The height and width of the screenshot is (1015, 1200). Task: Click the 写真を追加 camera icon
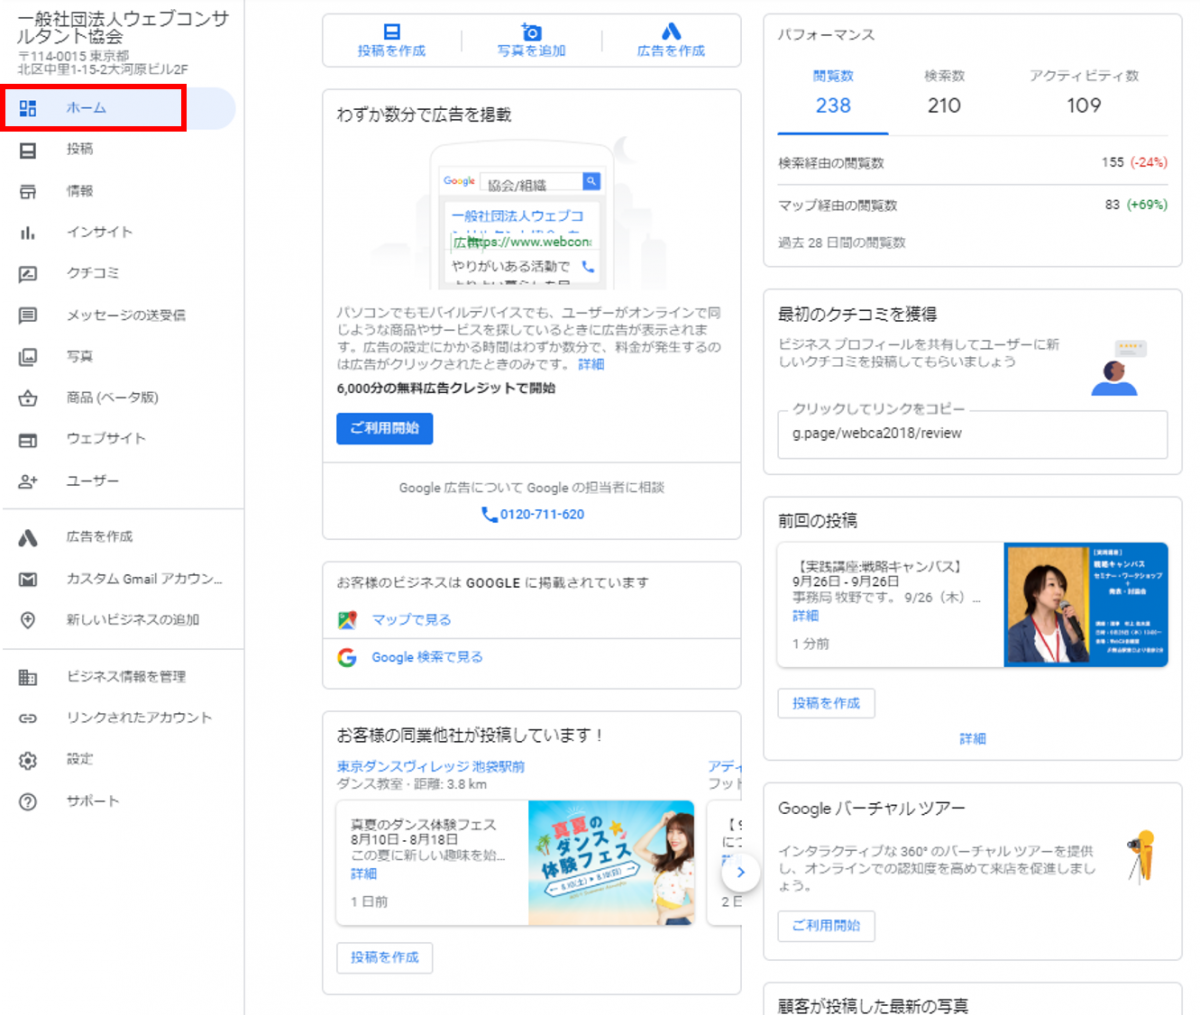click(532, 32)
